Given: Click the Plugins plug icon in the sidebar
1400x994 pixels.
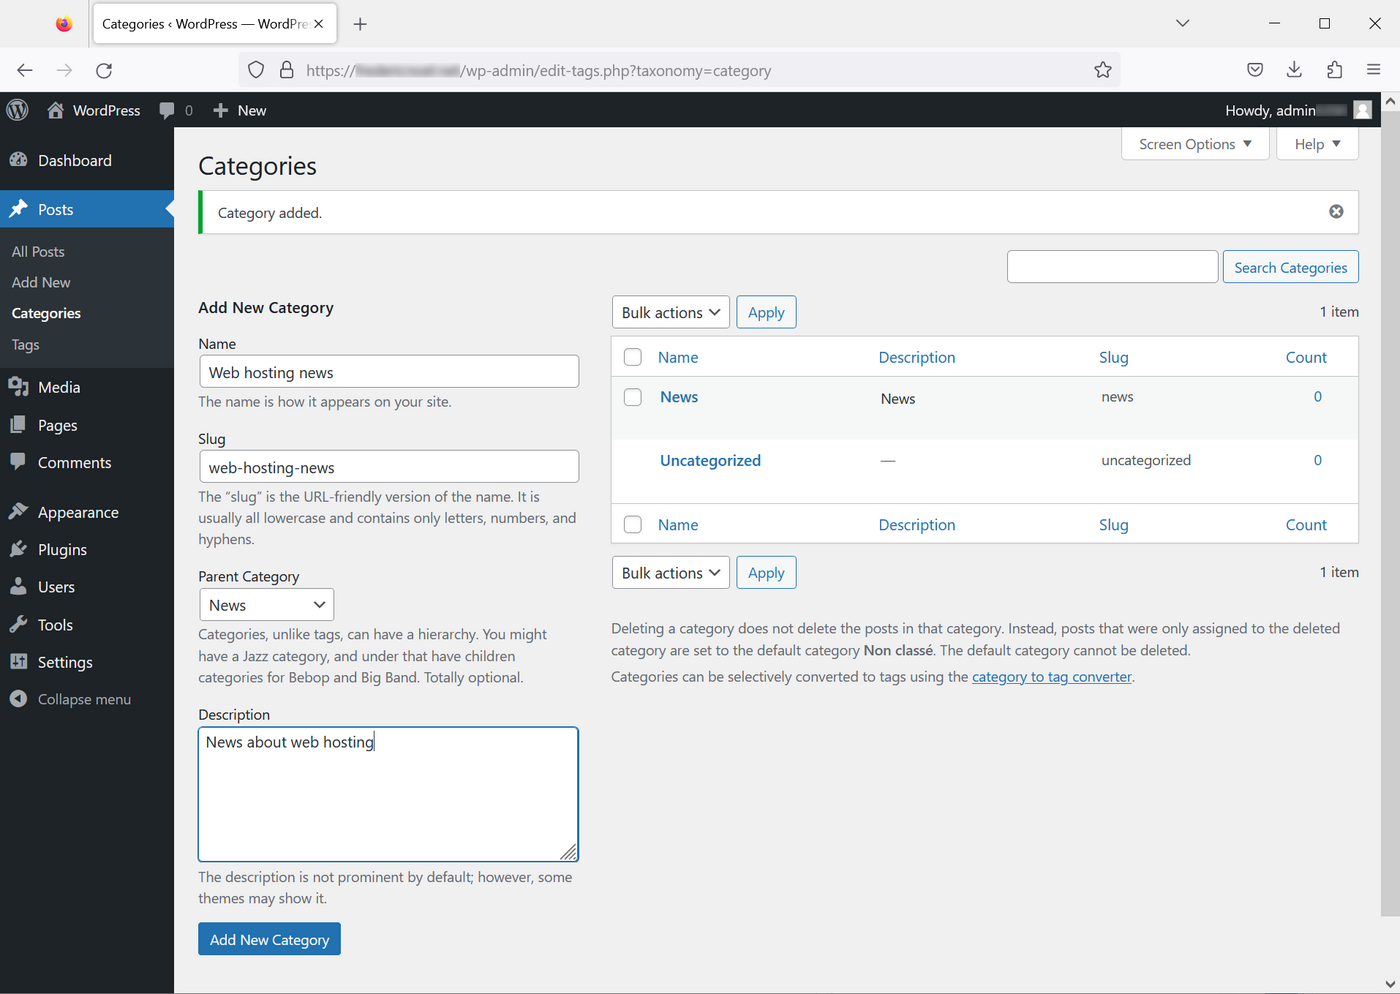Looking at the screenshot, I should tap(20, 549).
